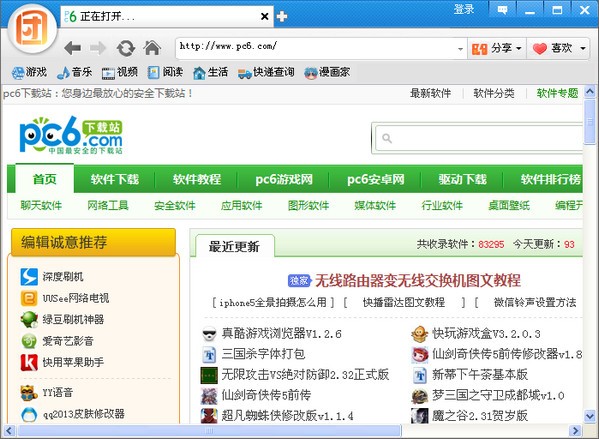Click the feedback message icon in title bar
The width and height of the screenshot is (599, 439).
tap(502, 10)
